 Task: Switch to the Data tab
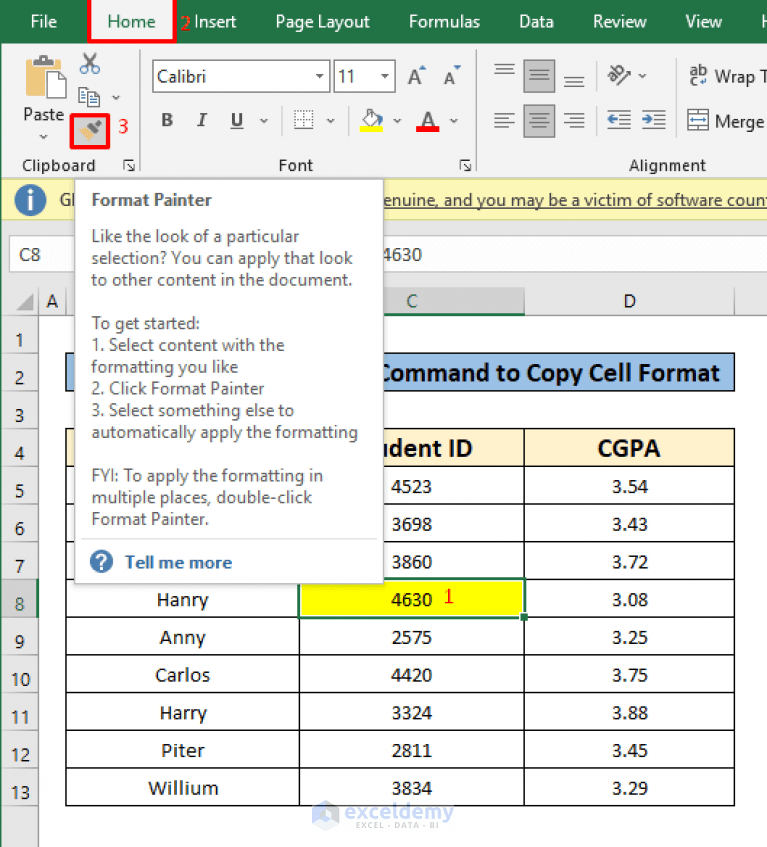(x=536, y=22)
